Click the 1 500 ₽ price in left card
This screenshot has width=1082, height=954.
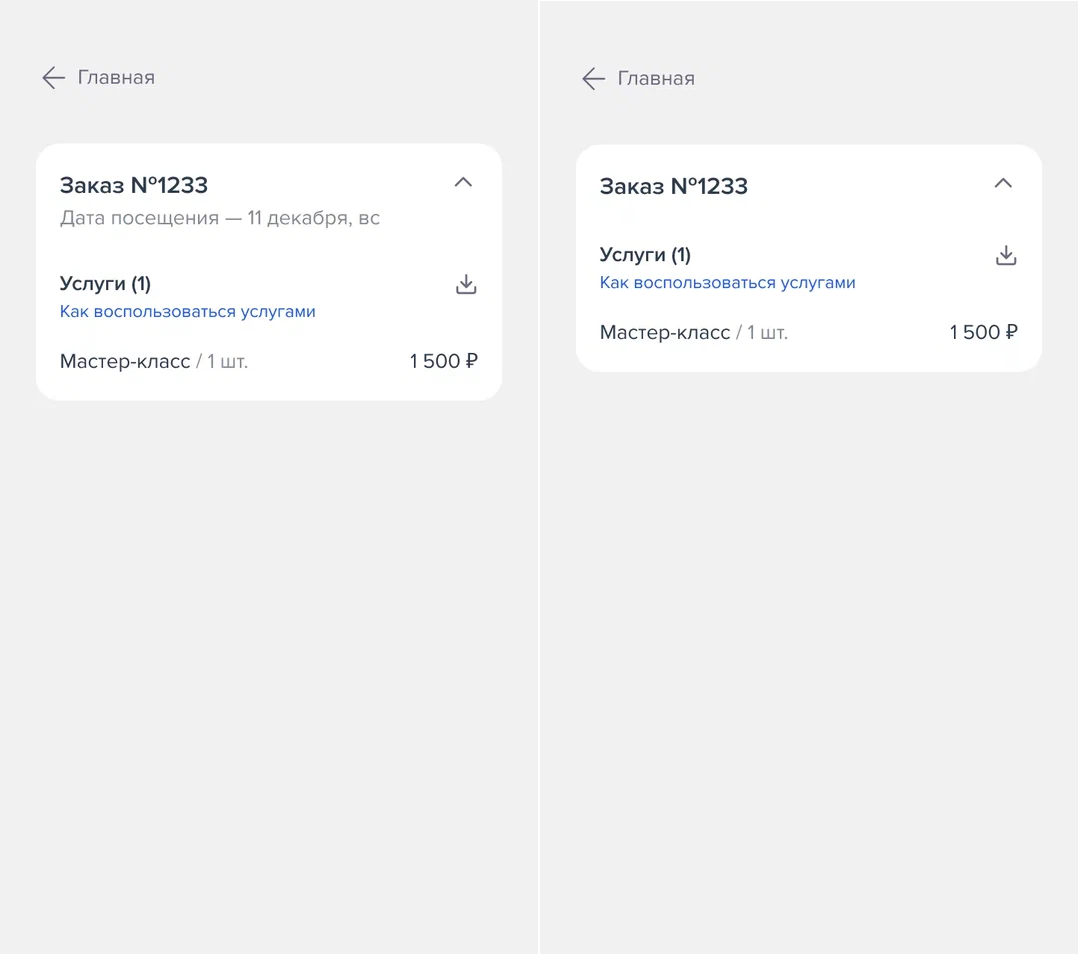(444, 361)
